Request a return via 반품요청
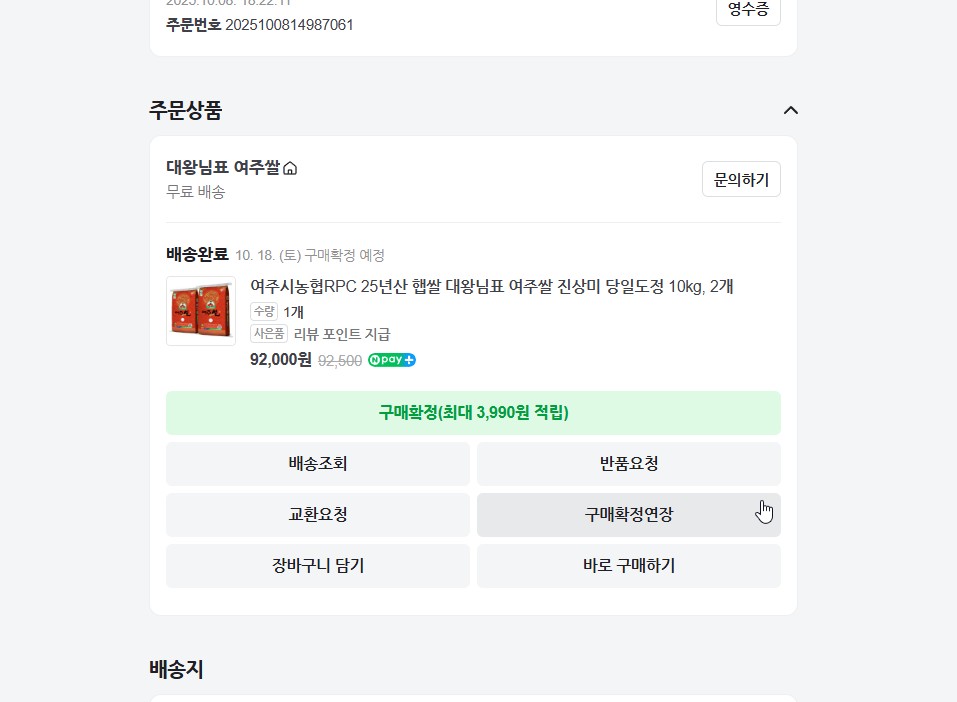The height and width of the screenshot is (702, 957). (x=628, y=464)
